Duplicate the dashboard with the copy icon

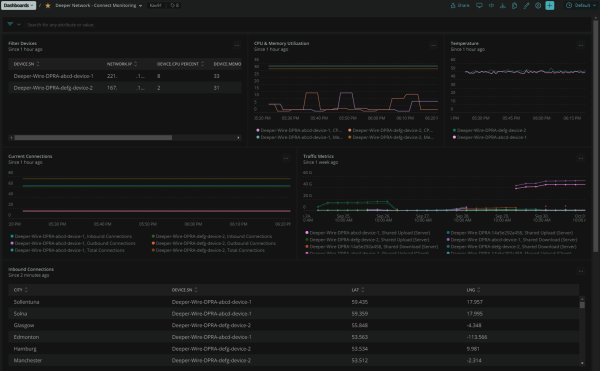tap(515, 5)
